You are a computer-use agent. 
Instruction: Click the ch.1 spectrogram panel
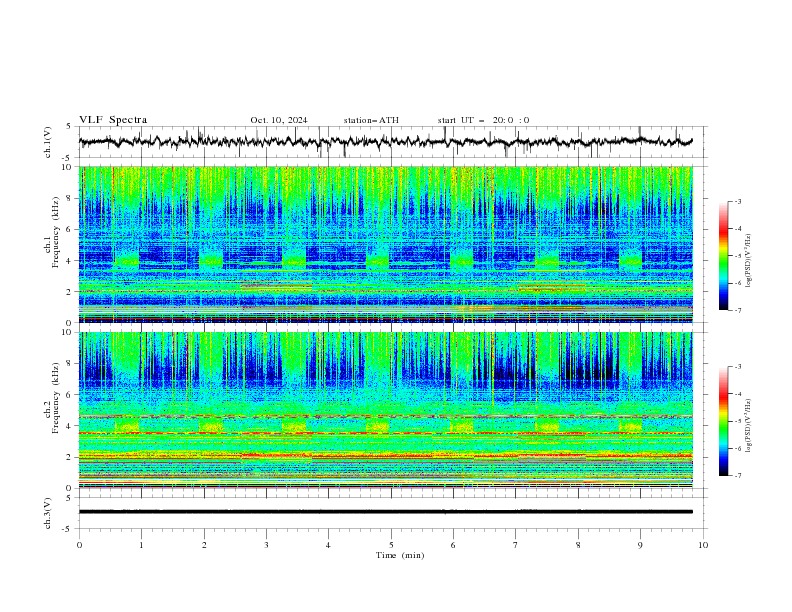[385, 244]
